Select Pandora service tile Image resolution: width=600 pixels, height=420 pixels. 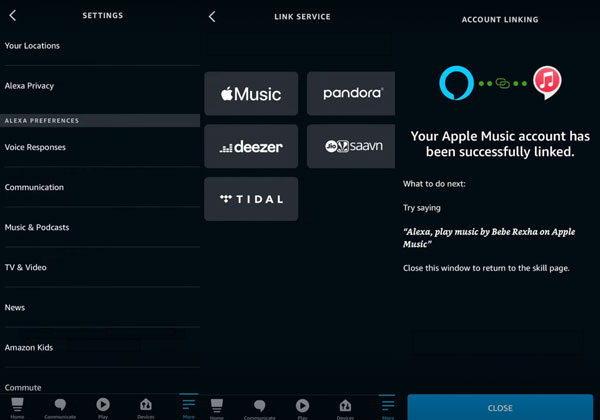click(351, 94)
